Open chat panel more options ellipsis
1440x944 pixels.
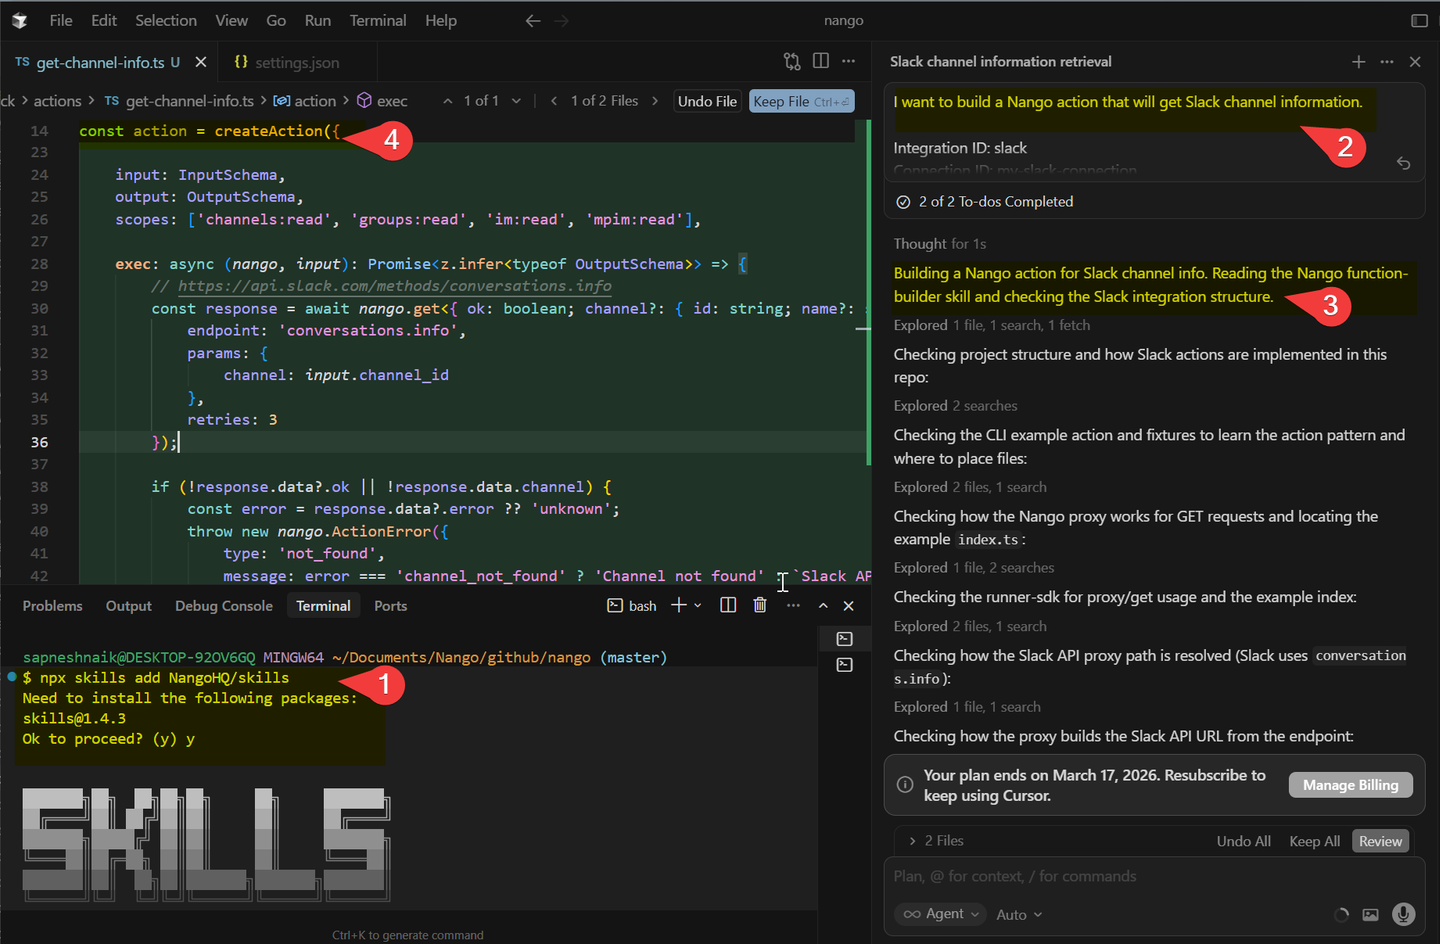pos(1386,62)
